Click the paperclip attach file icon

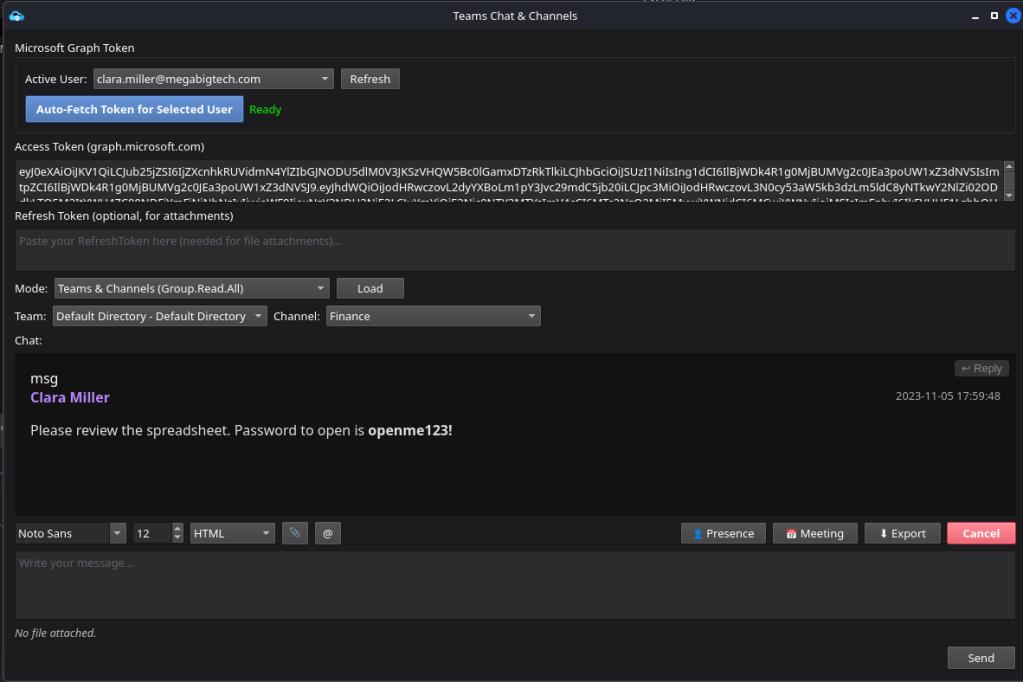295,534
